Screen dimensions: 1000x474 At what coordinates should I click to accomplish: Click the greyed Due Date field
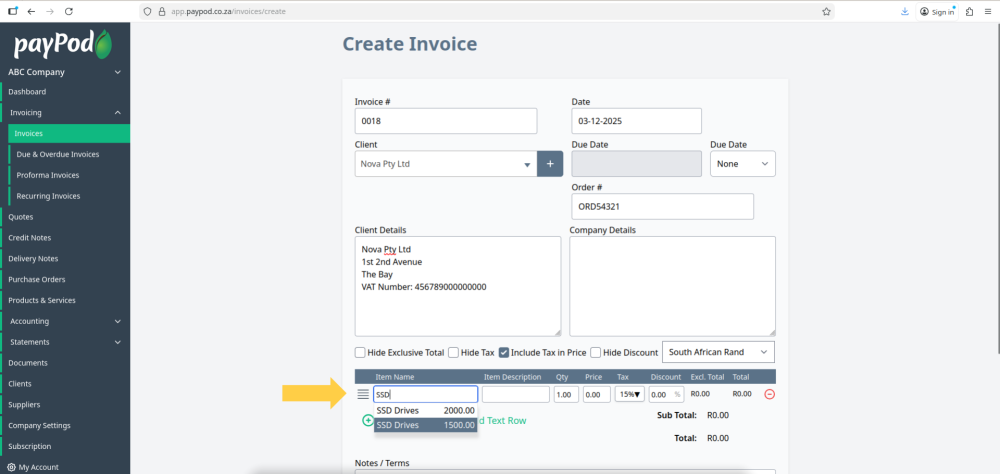[636, 164]
